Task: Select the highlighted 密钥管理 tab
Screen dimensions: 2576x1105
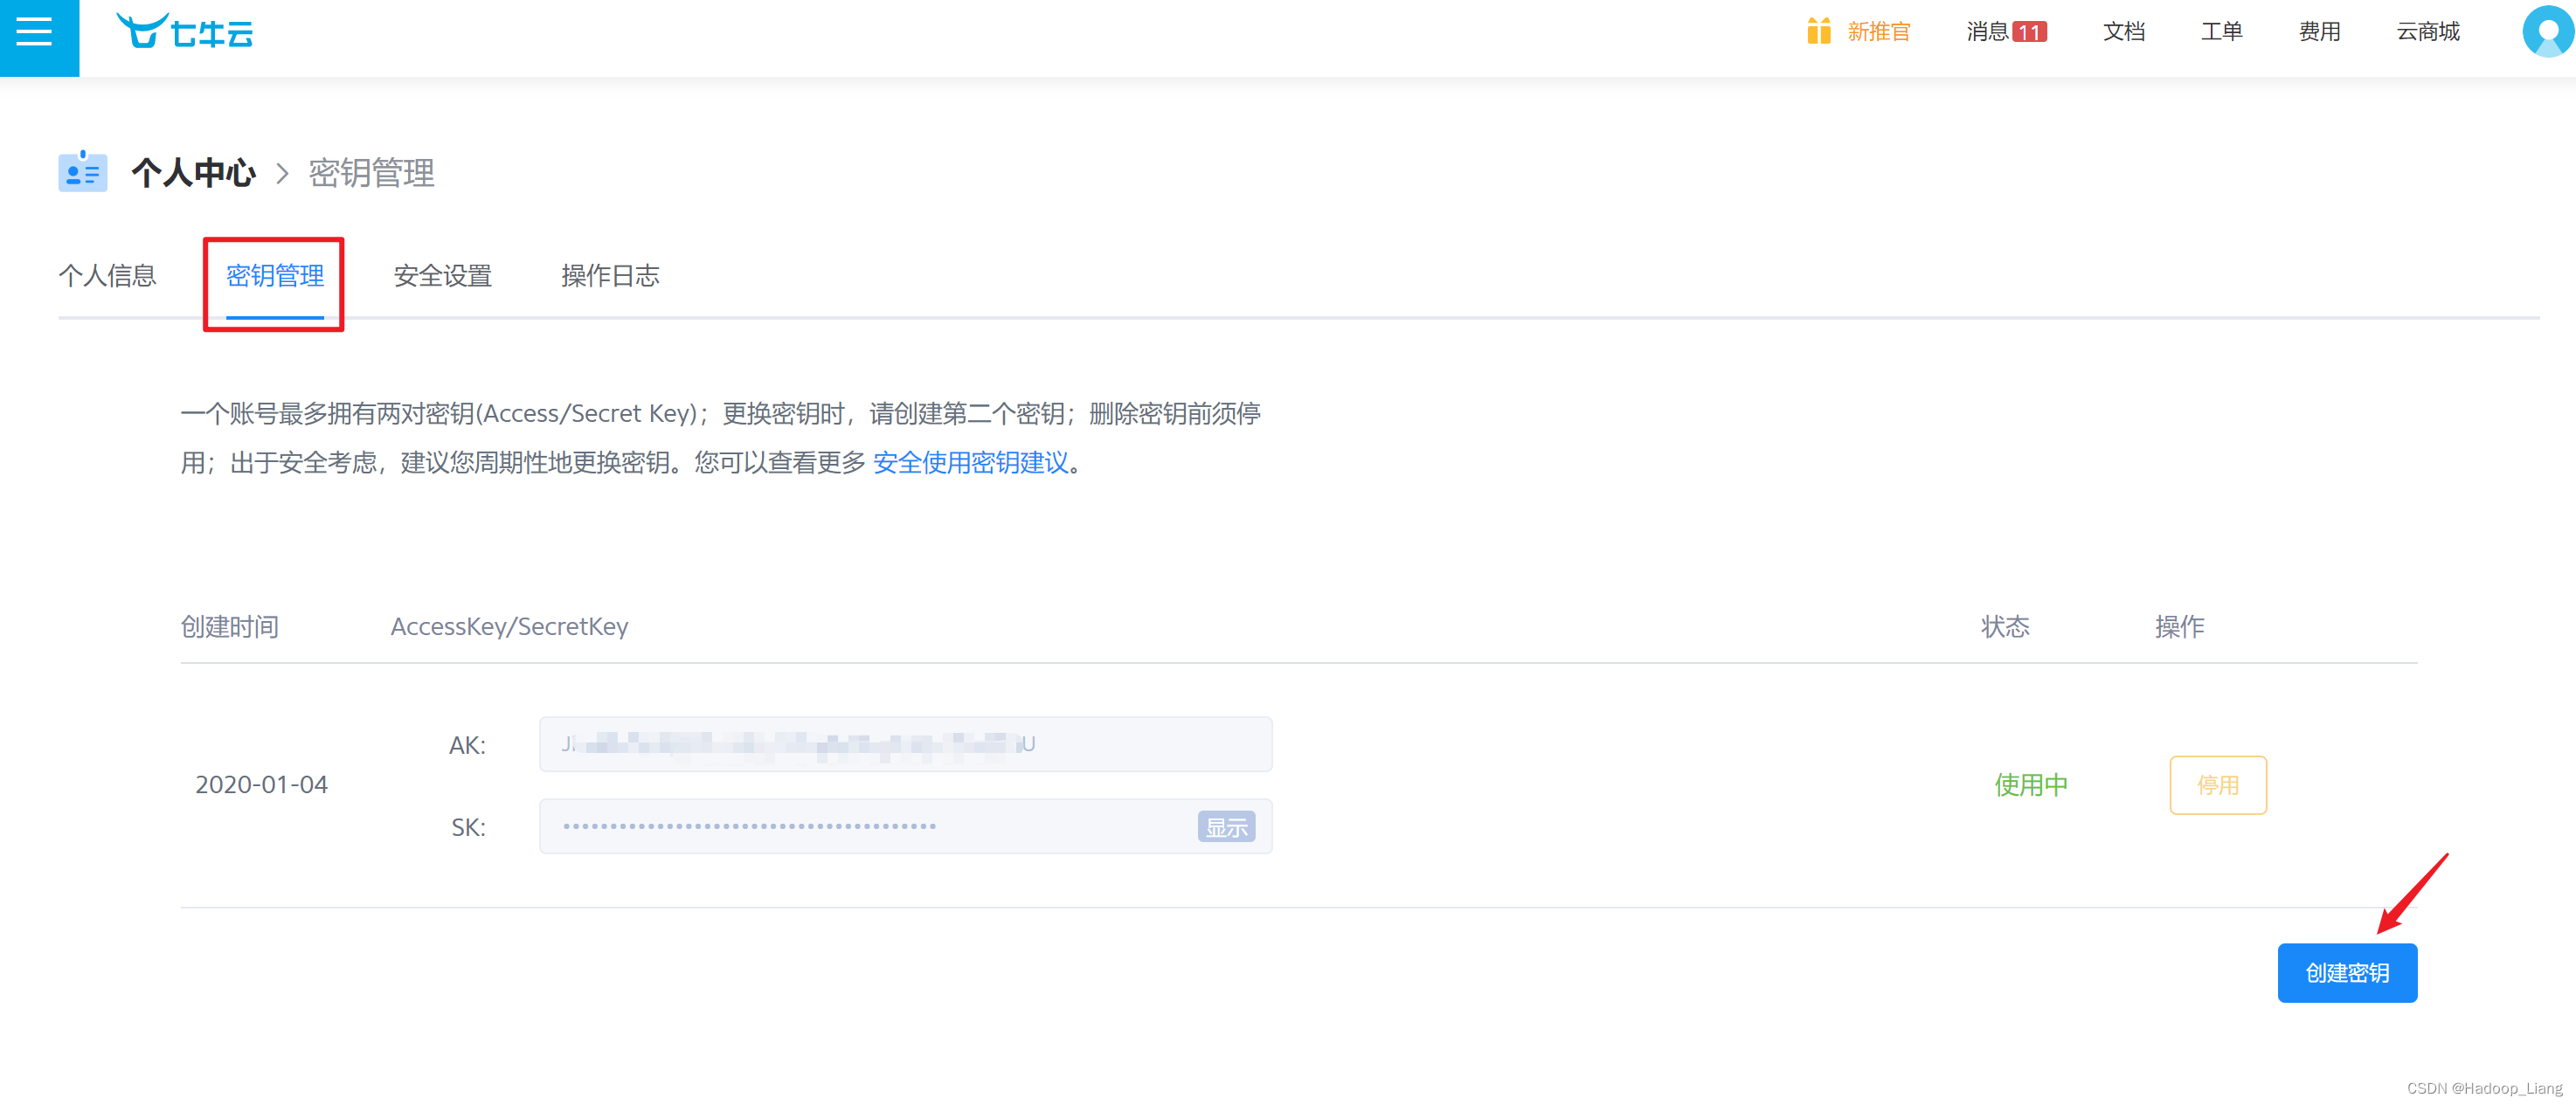Action: [x=274, y=277]
